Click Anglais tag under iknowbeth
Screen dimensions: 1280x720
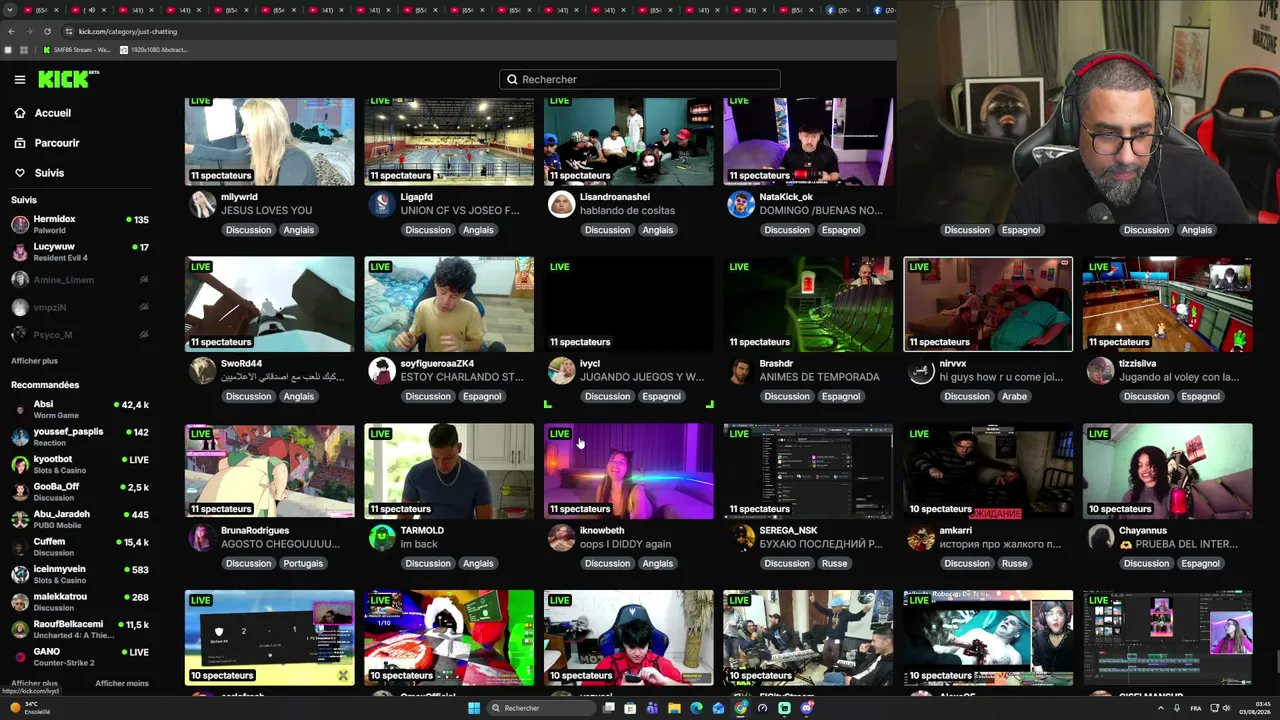[x=658, y=563]
